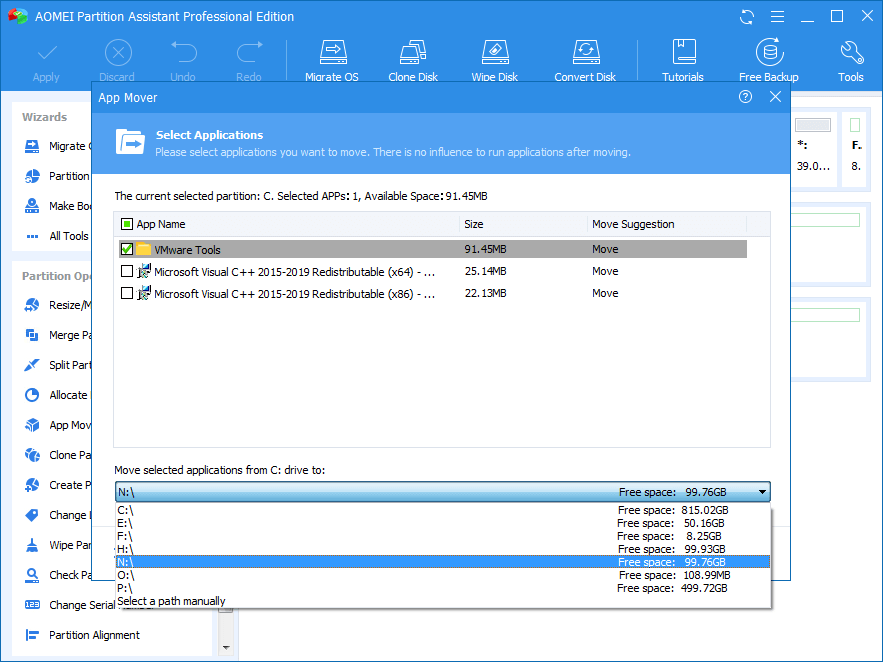Image resolution: width=883 pixels, height=662 pixels.
Task: Click the refresh icon in title bar
Action: coord(747,16)
